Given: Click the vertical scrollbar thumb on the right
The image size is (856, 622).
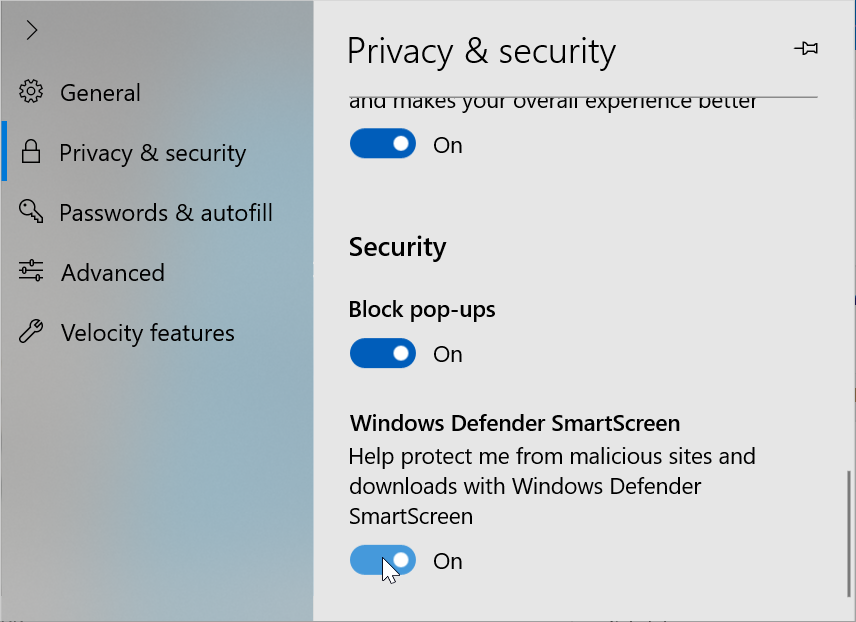Looking at the screenshot, I should click(x=850, y=530).
